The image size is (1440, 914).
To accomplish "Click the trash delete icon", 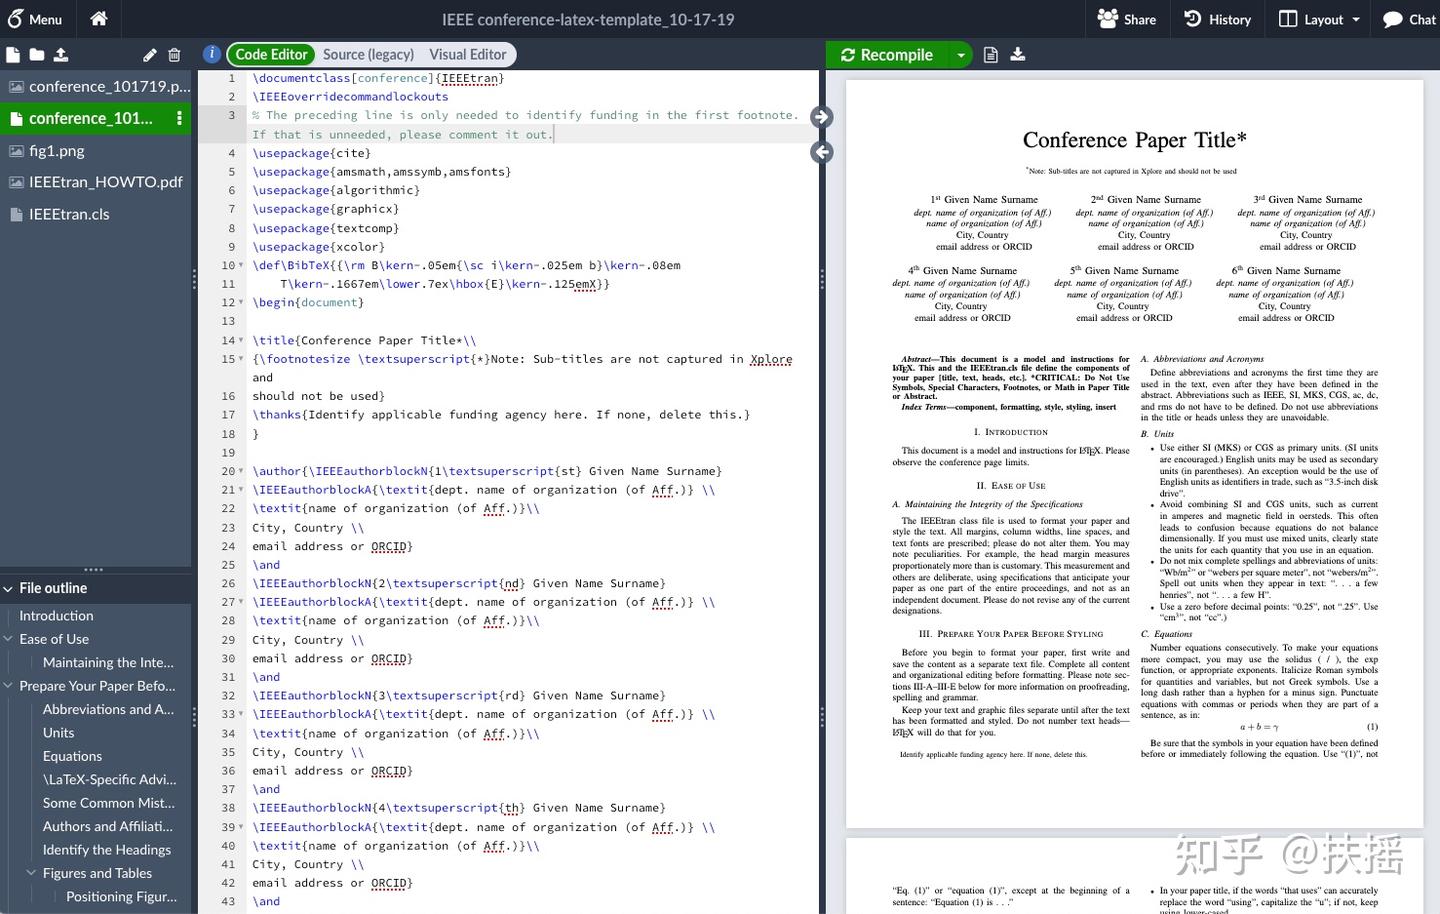I will pyautogui.click(x=174, y=55).
